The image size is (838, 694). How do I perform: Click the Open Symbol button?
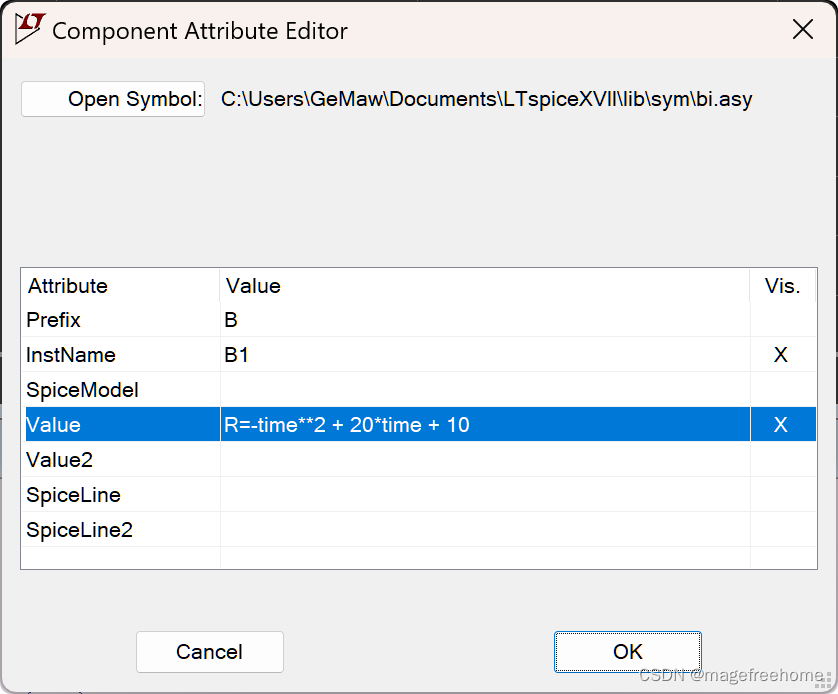point(113,99)
